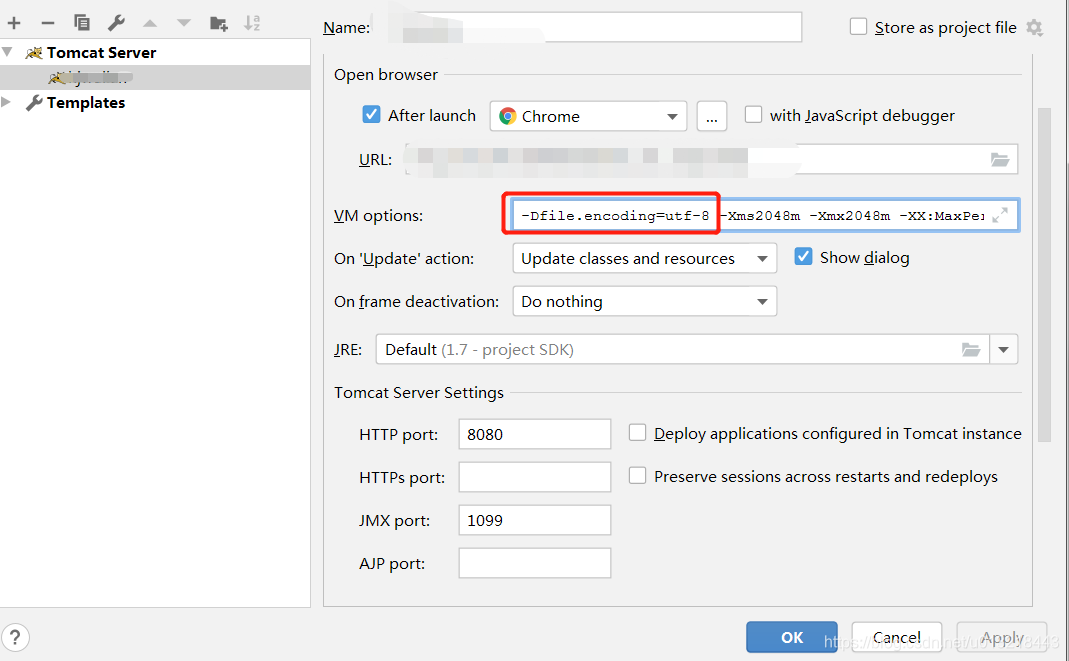Sort configurations alphabetically
The width and height of the screenshot is (1069, 661).
pos(252,23)
